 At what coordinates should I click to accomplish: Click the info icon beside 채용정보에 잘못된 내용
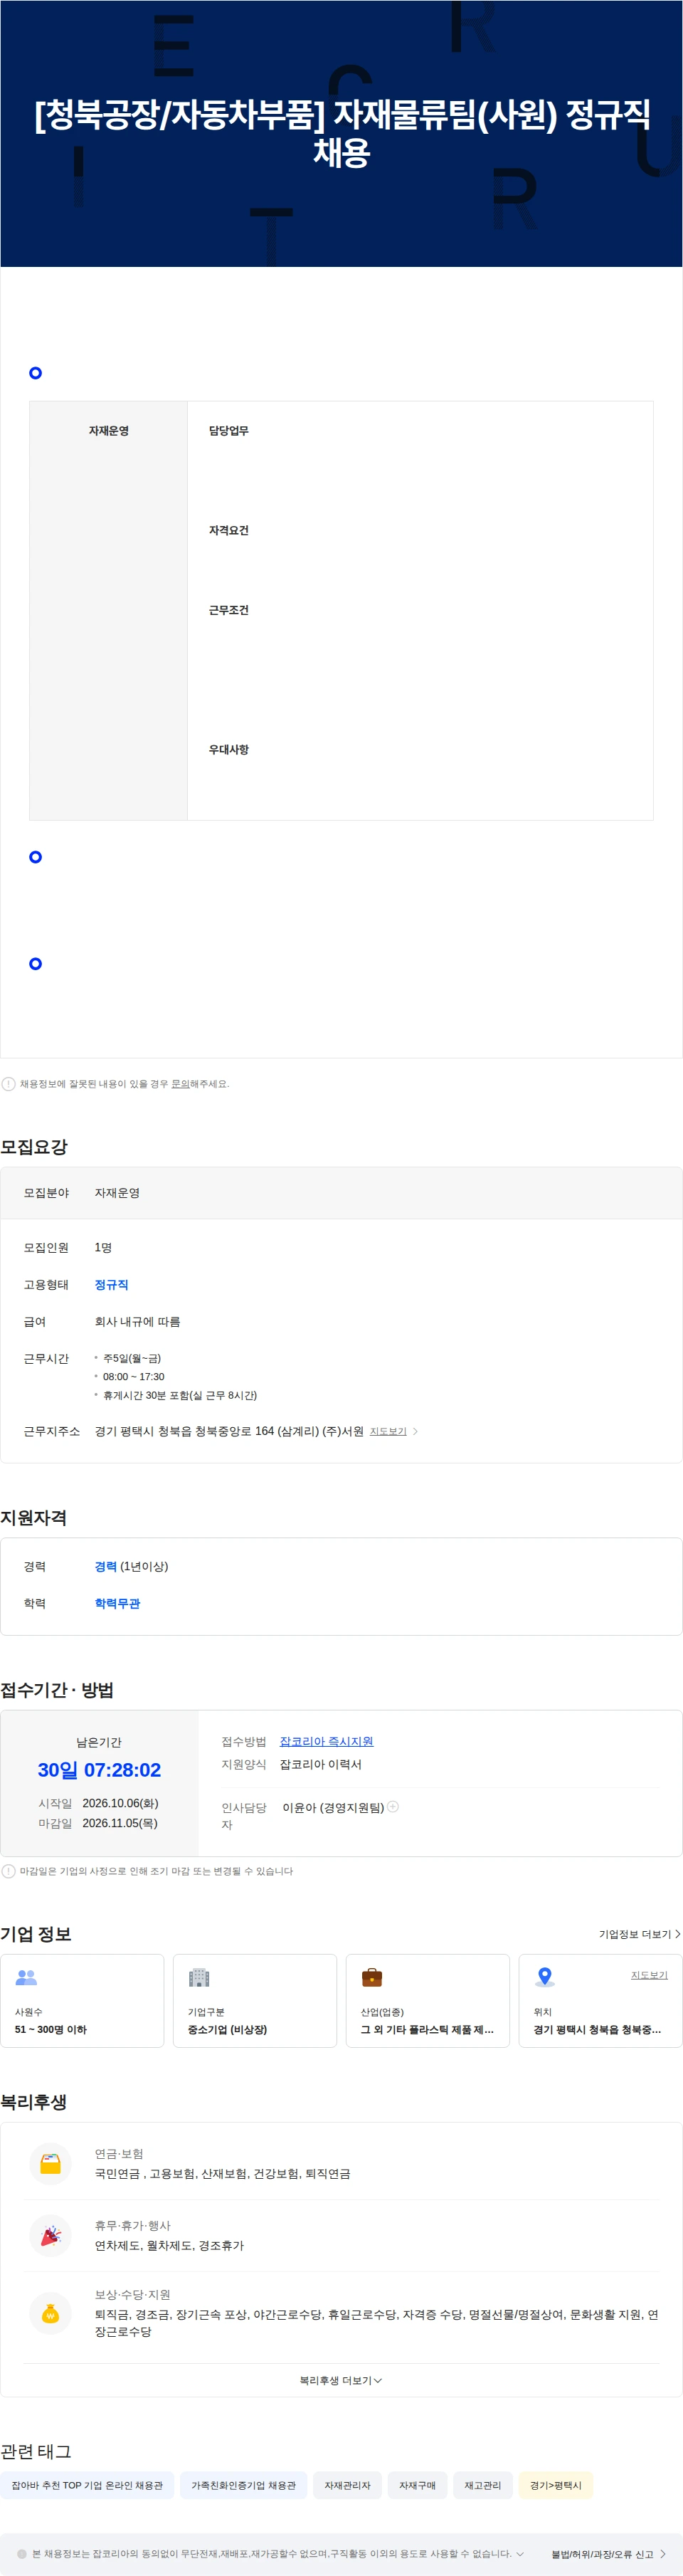[8, 1084]
